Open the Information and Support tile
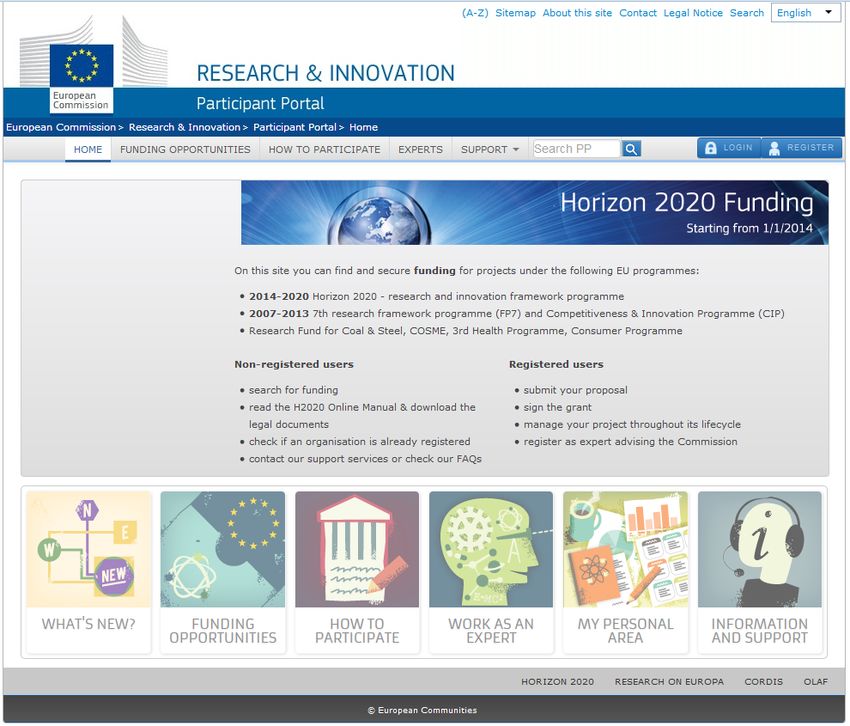Image resolution: width=850 pixels, height=726 pixels. 759,572
